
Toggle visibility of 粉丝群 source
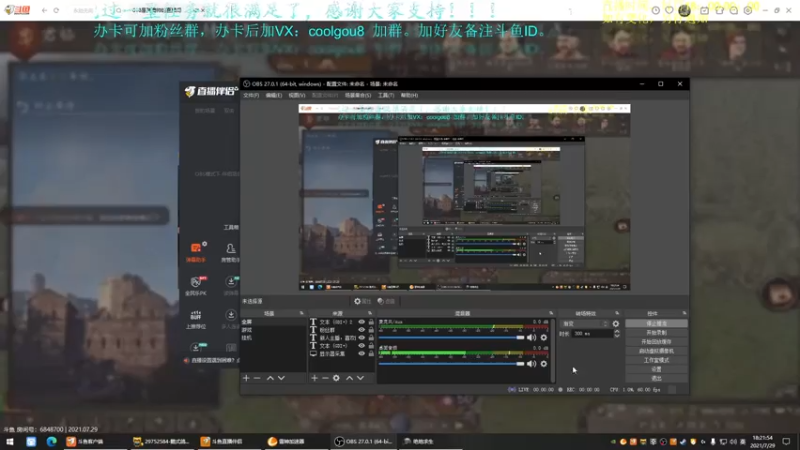[362, 330]
